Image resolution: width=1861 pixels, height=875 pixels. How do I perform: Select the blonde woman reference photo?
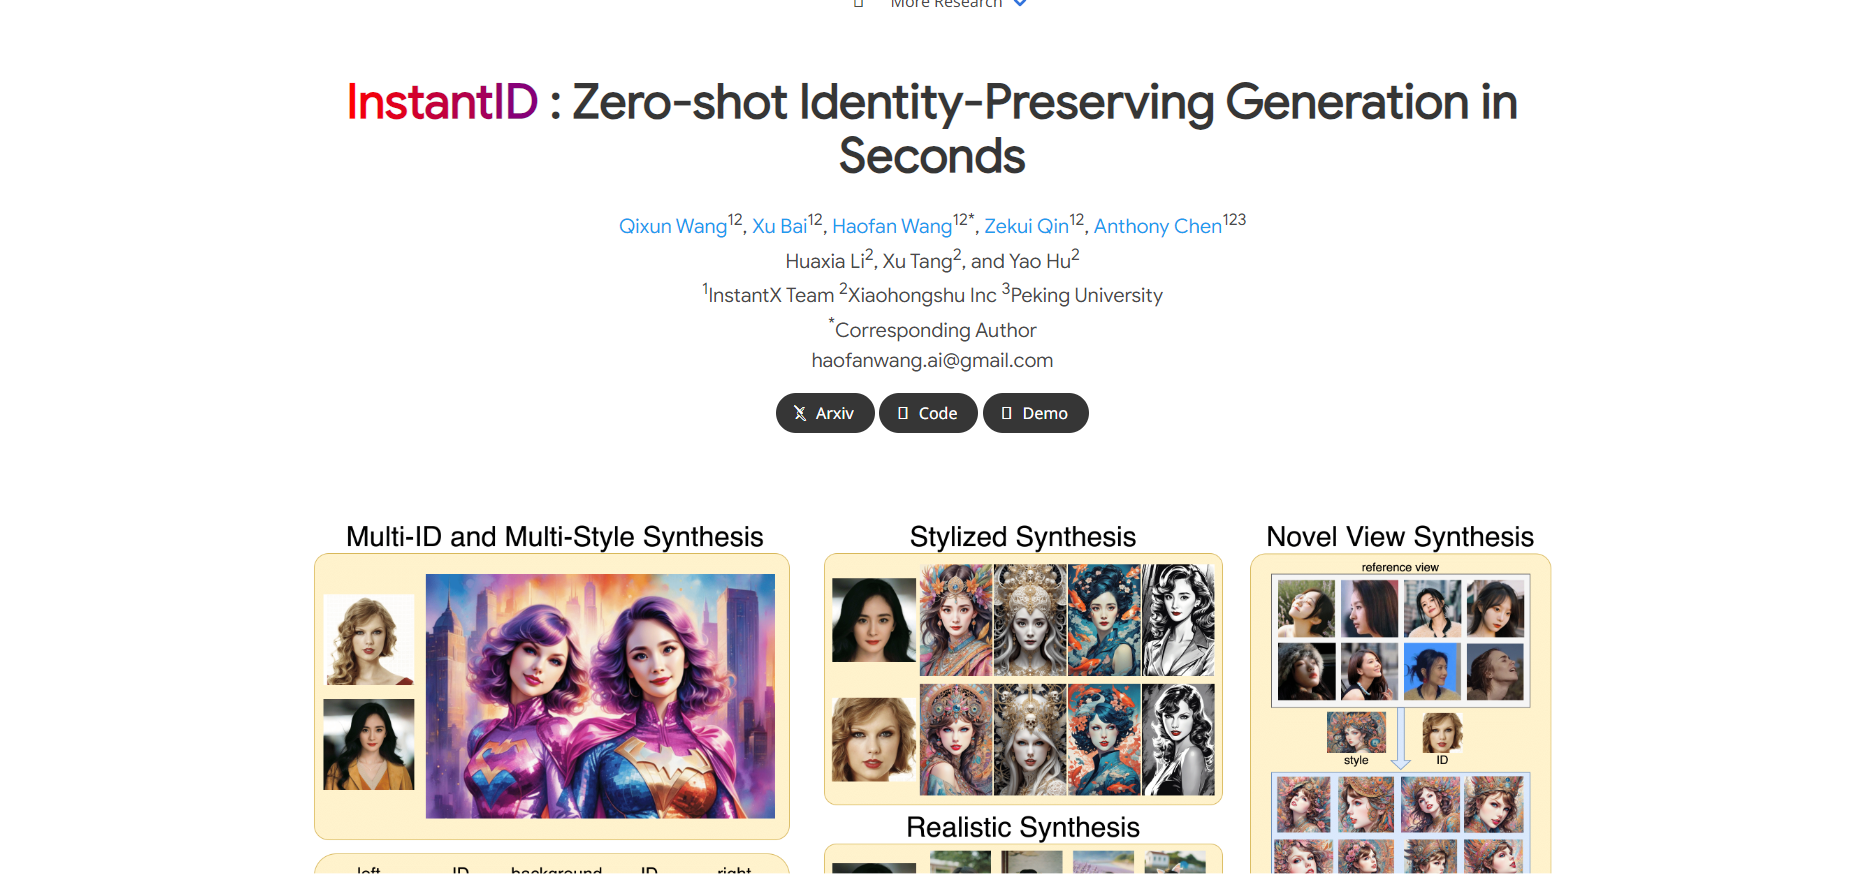[369, 640]
